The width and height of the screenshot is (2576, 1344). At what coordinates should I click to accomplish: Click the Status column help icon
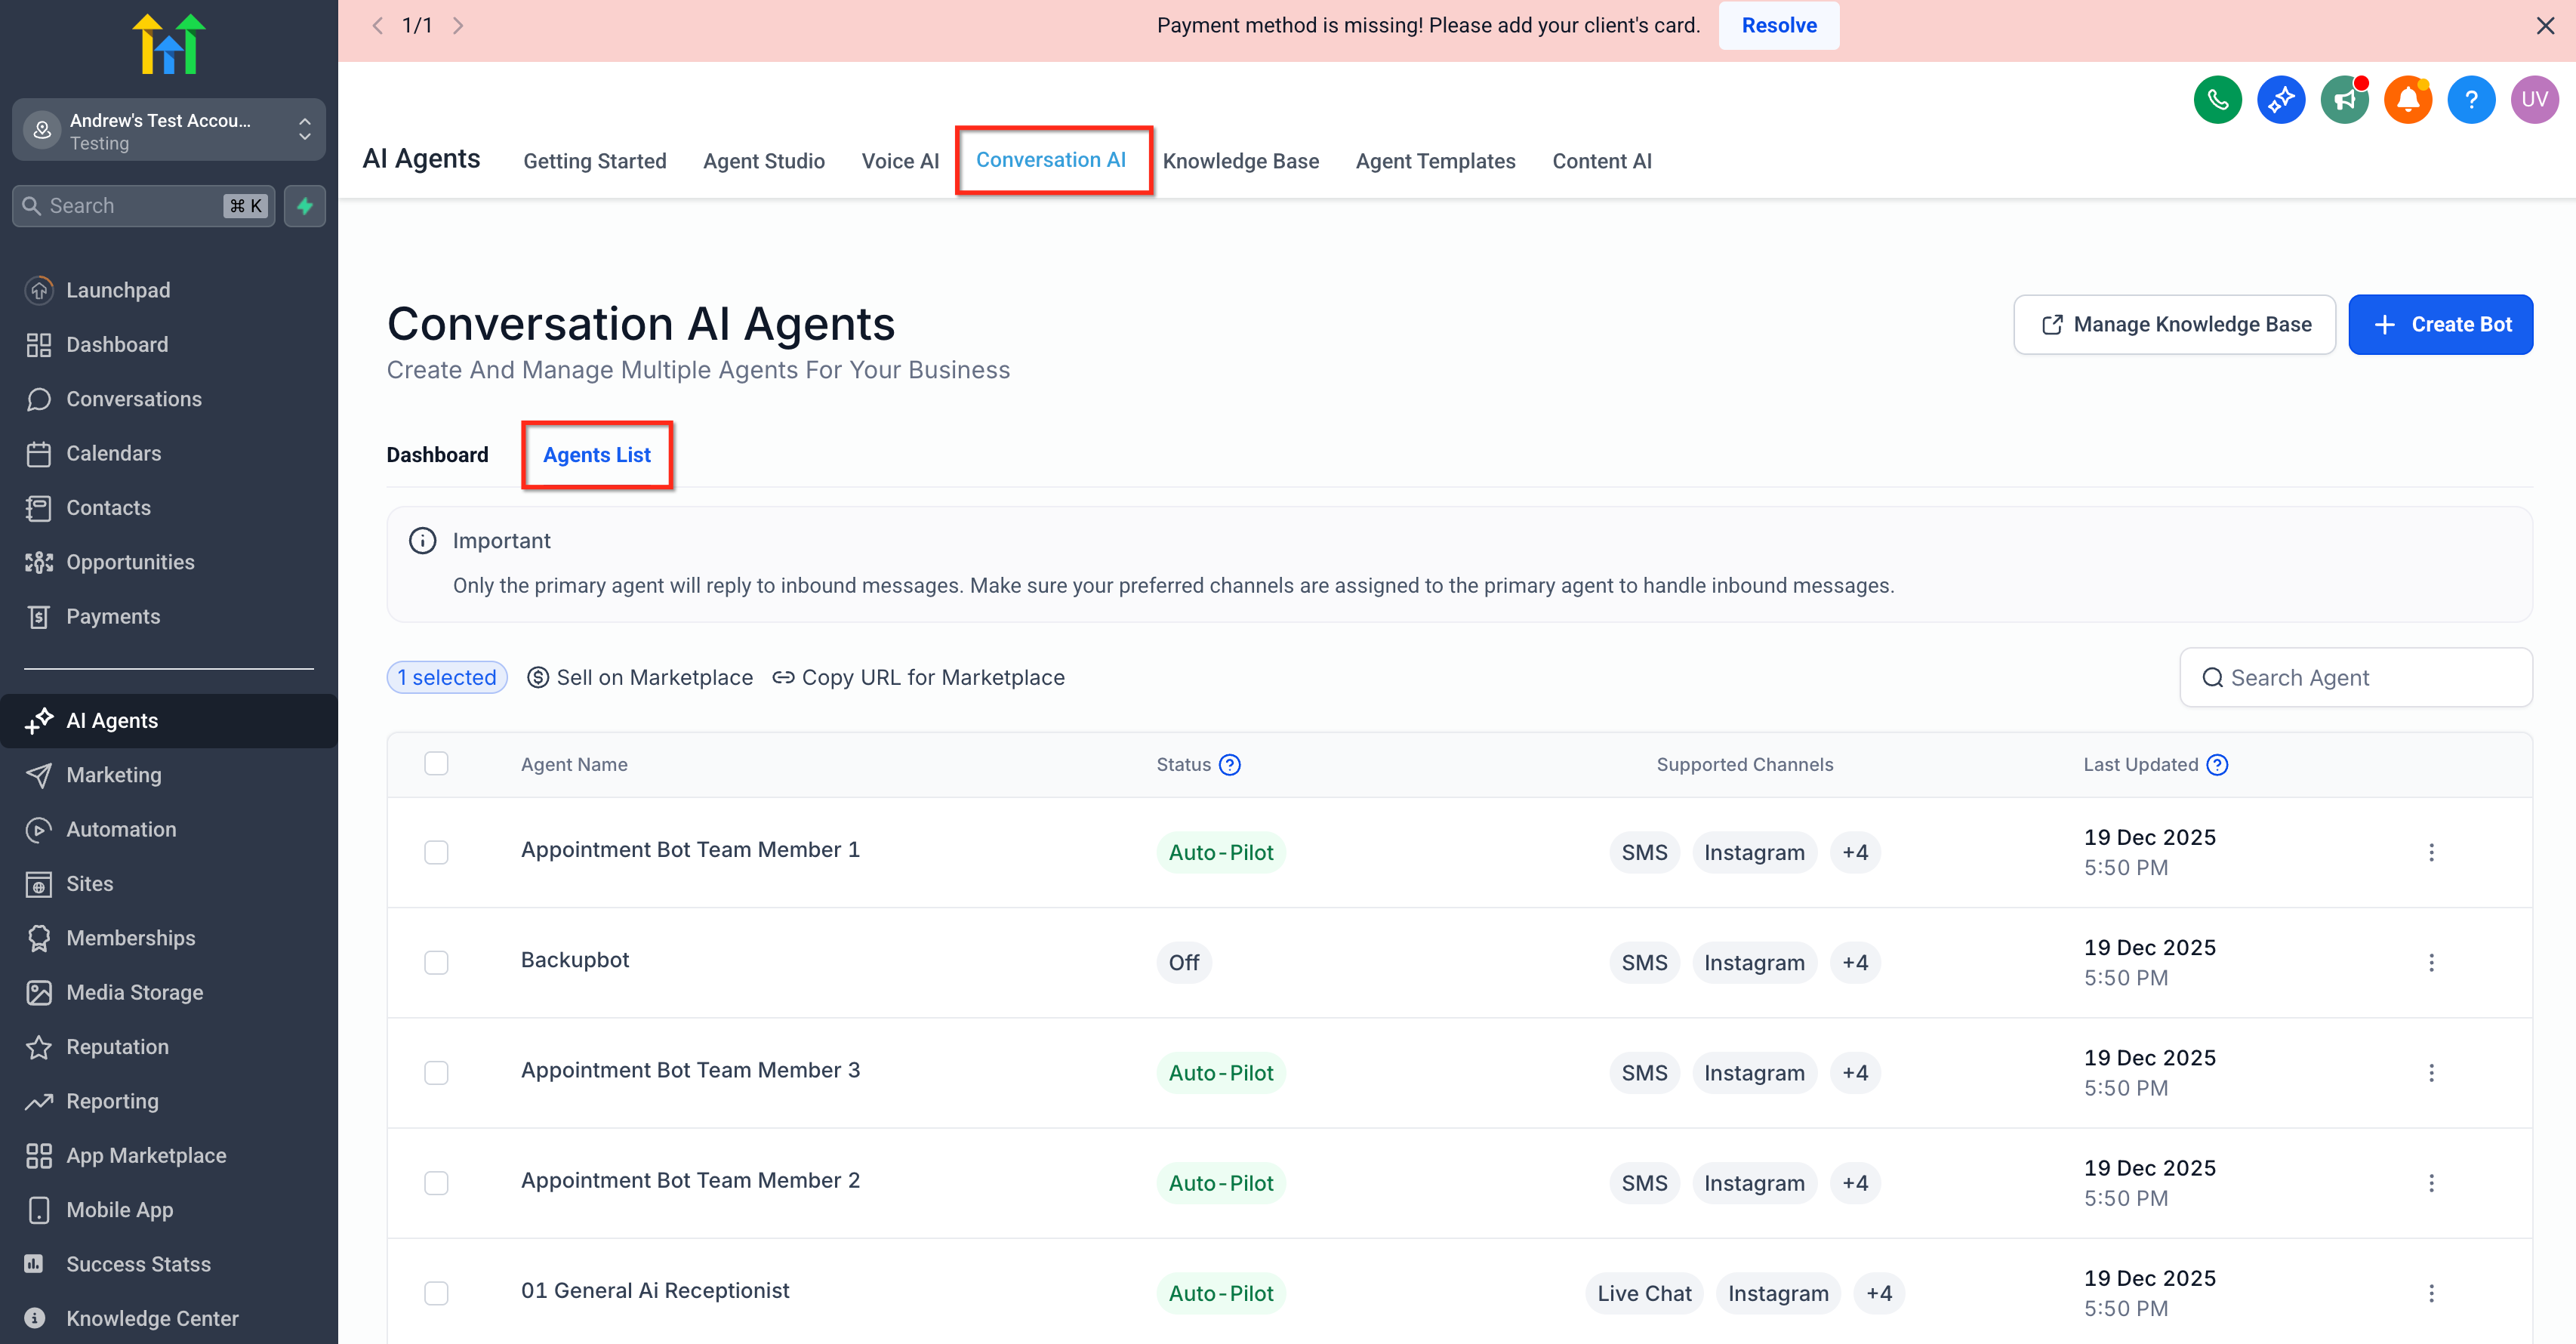point(1230,765)
